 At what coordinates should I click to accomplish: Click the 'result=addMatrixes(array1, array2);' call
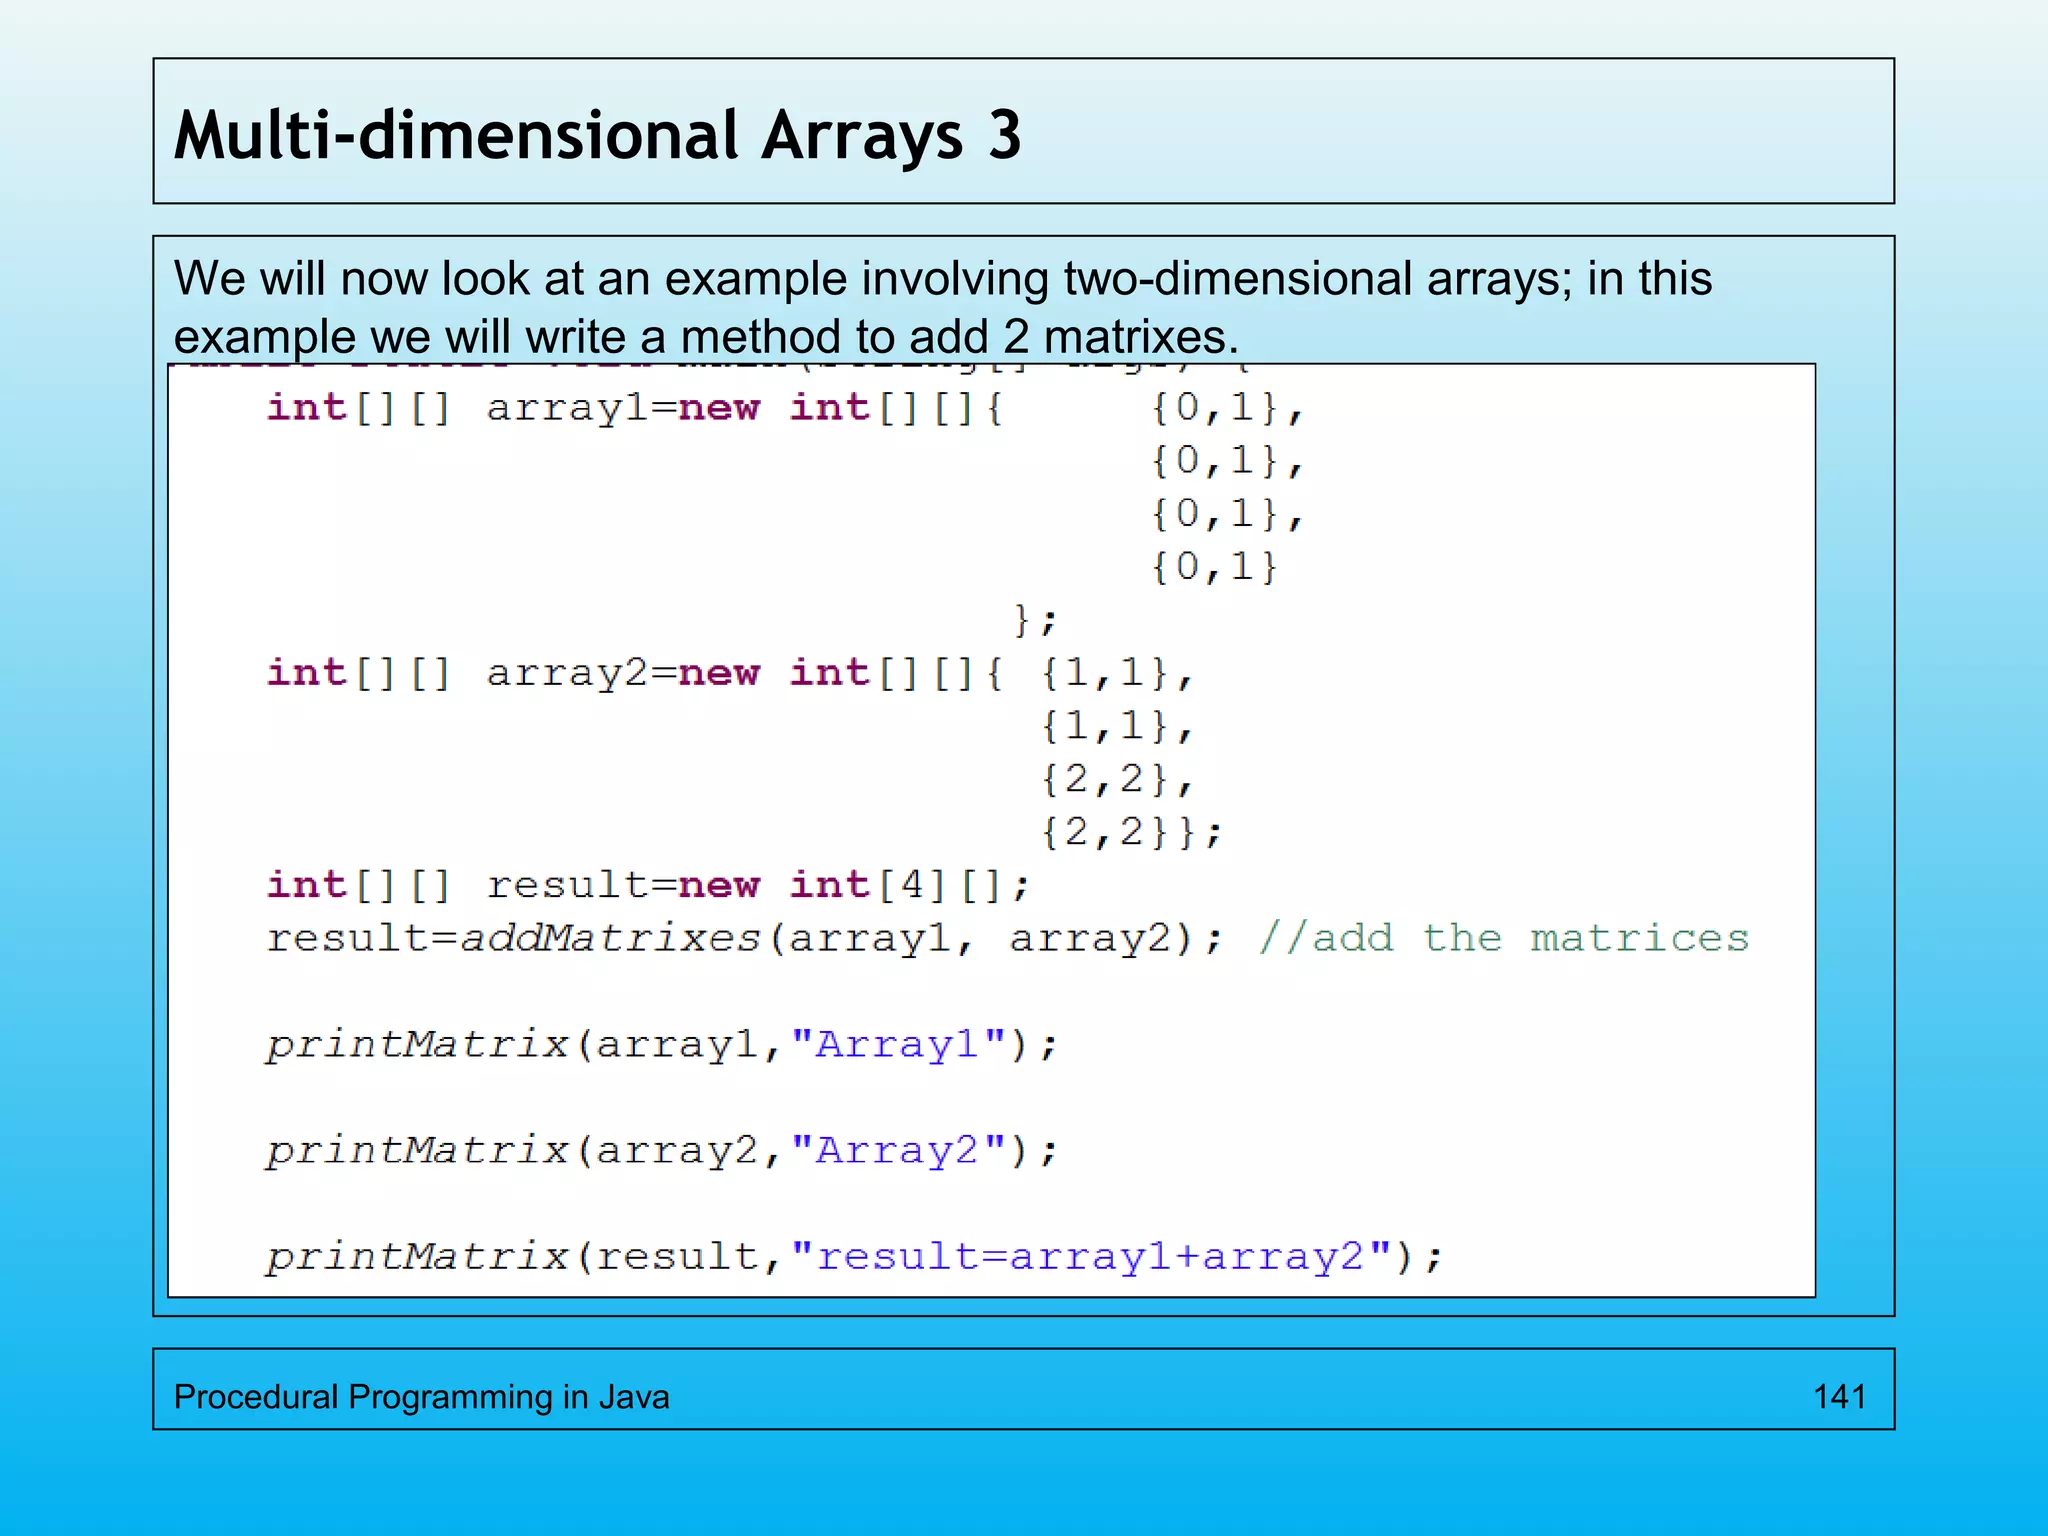click(745, 938)
